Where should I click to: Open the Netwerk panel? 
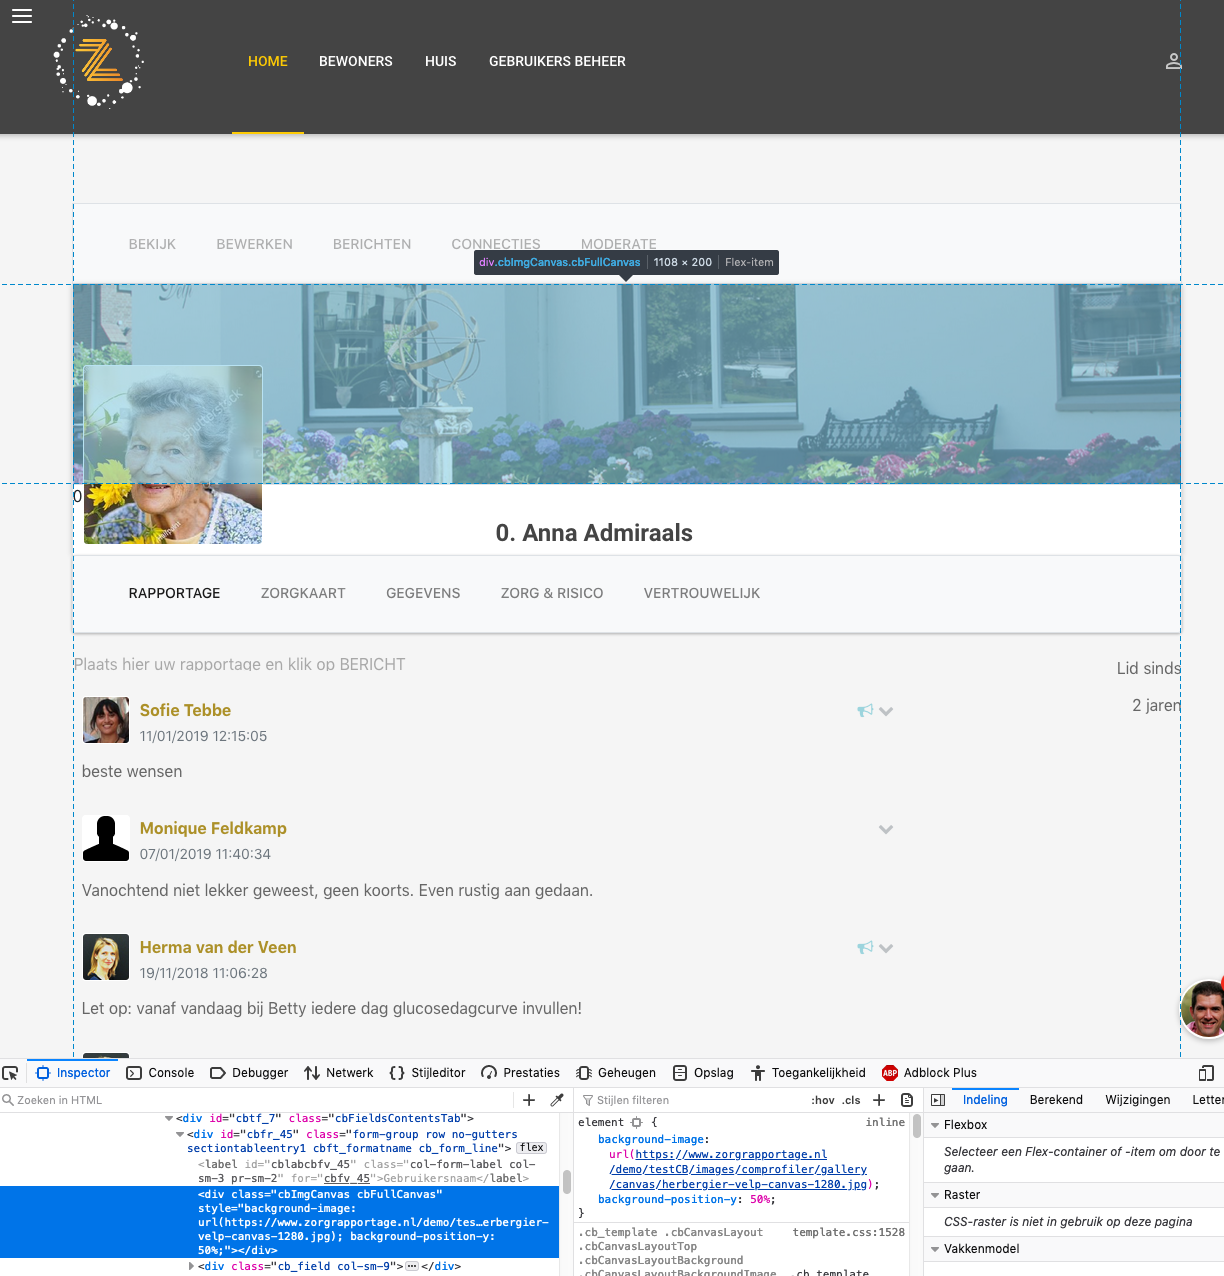point(339,1073)
